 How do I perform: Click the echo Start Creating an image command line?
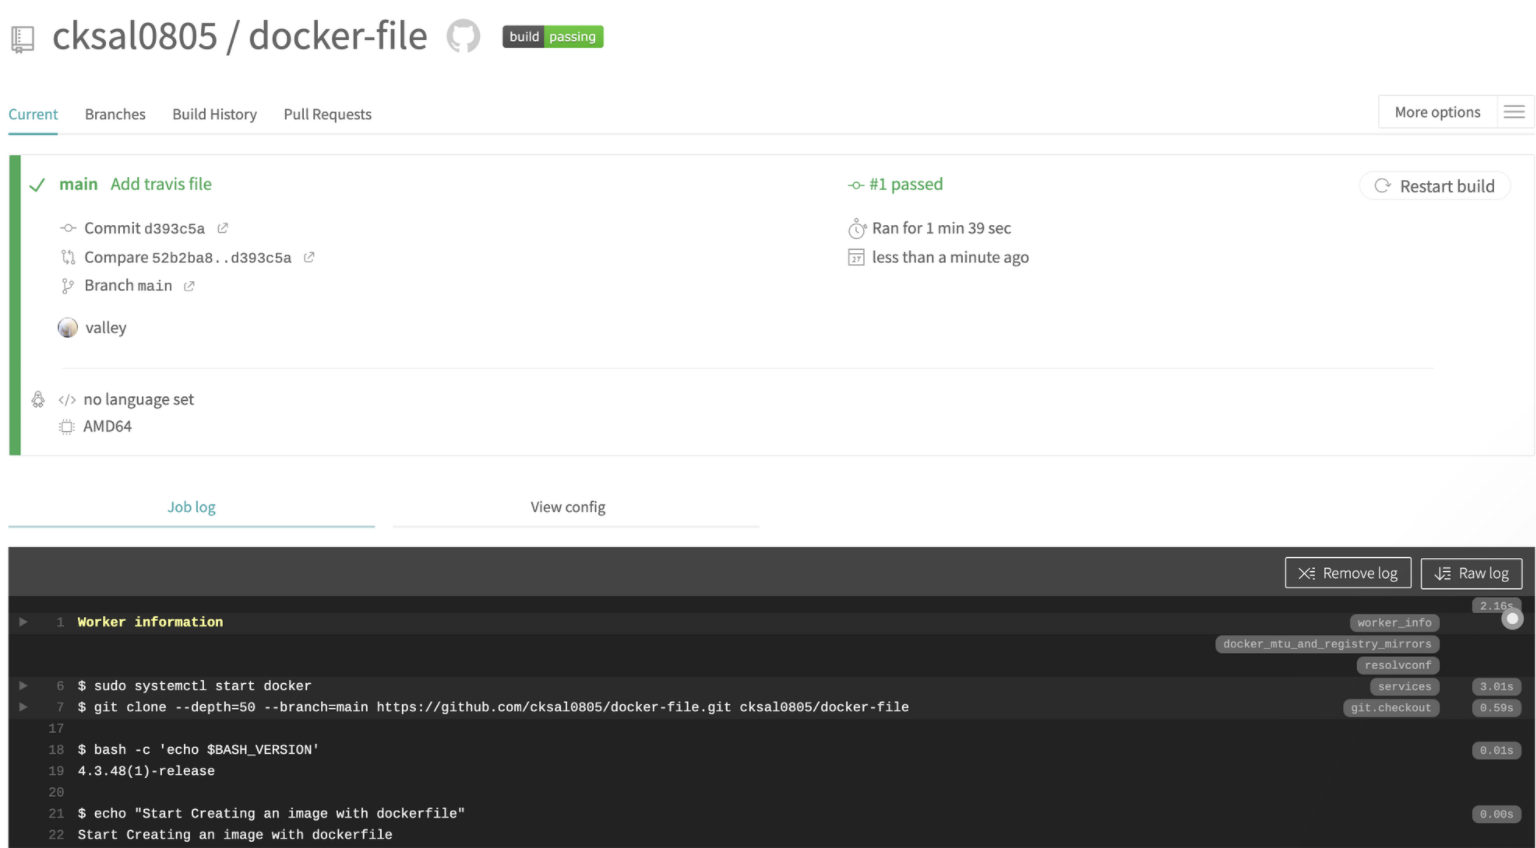pos(271,814)
